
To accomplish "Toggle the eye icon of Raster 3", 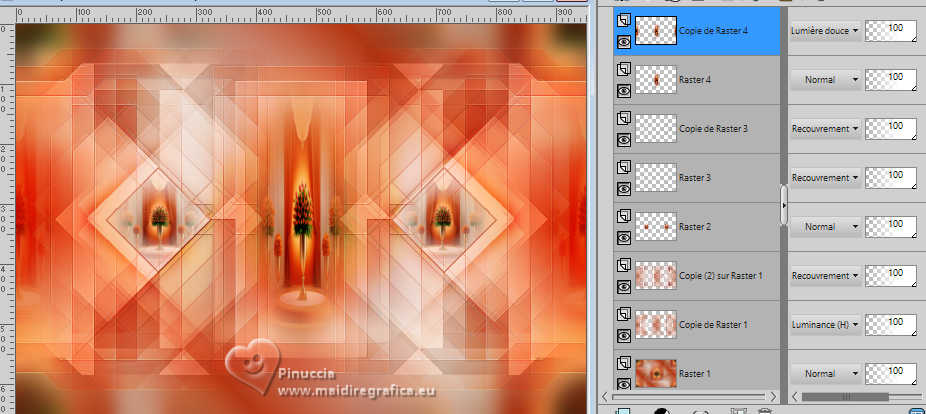I will click(x=624, y=189).
